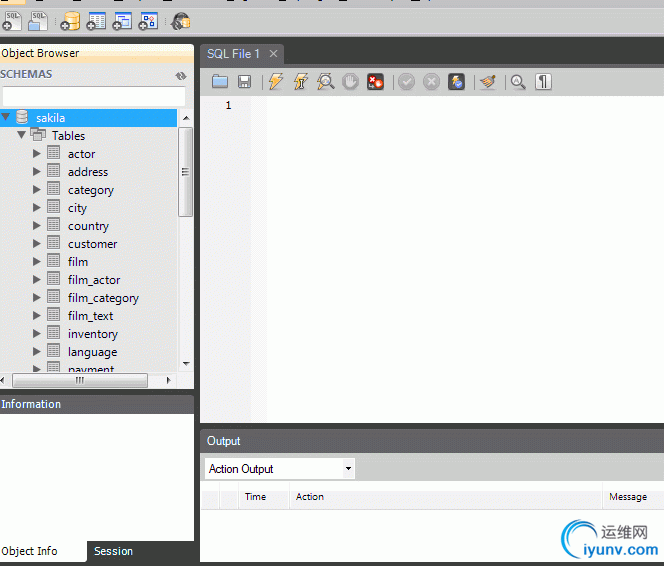Expand the category table node
Image resolution: width=664 pixels, height=566 pixels.
point(37,189)
